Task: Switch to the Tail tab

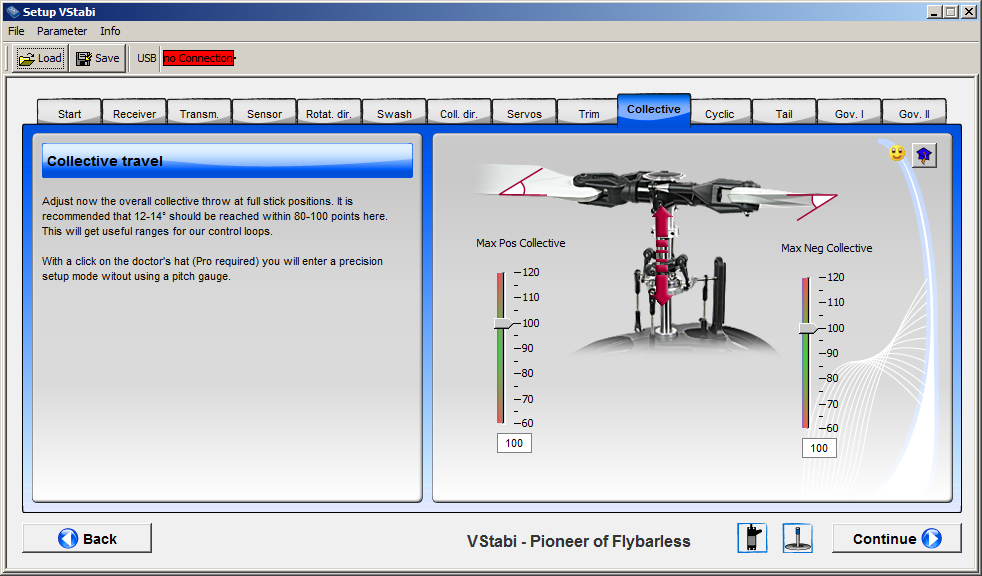Action: (x=784, y=113)
